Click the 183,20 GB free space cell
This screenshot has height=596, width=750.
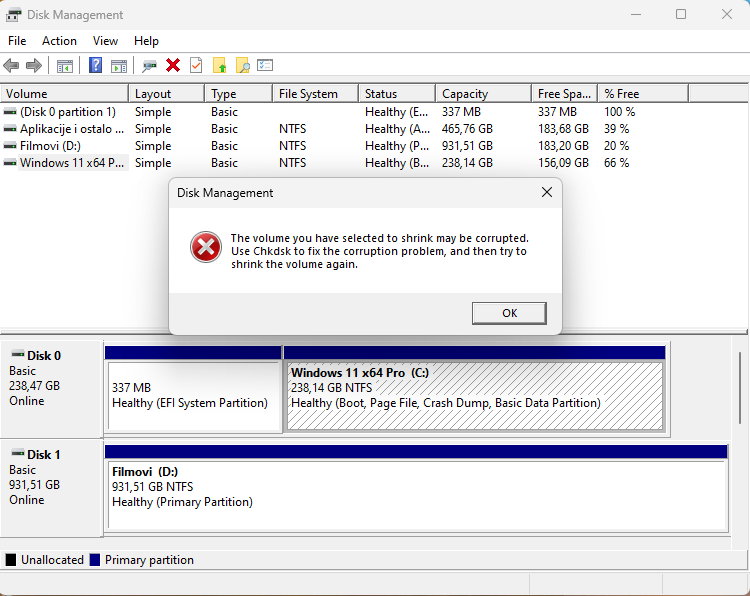tap(563, 146)
